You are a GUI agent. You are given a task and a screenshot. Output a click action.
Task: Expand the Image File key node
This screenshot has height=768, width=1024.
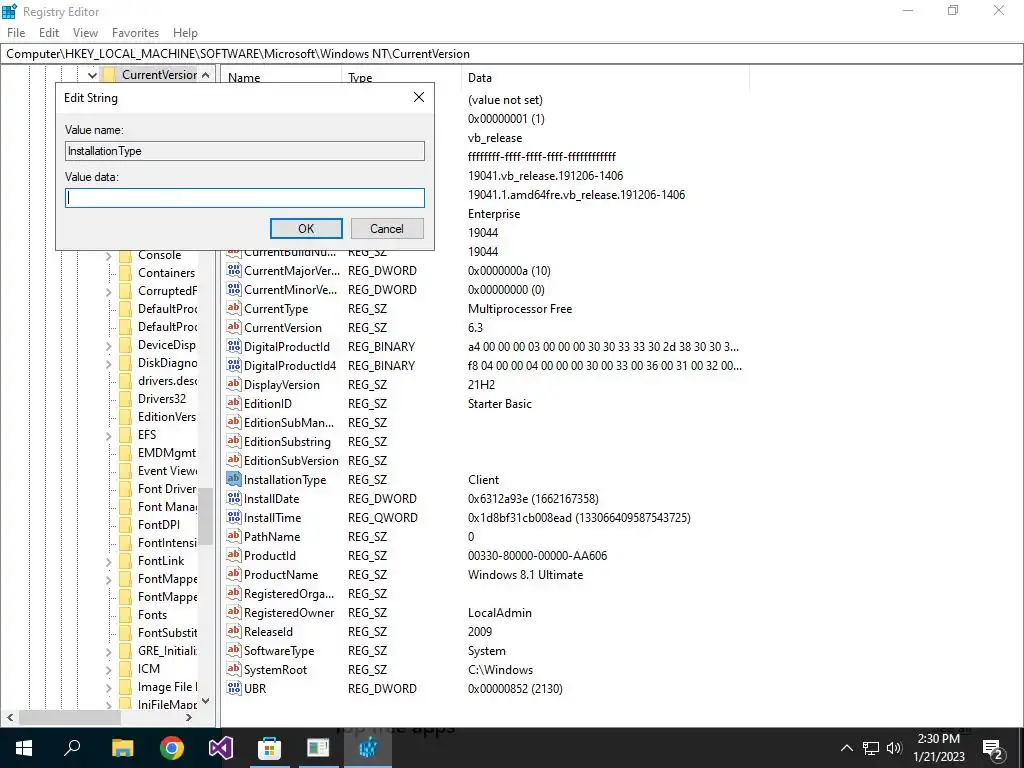tap(109, 688)
